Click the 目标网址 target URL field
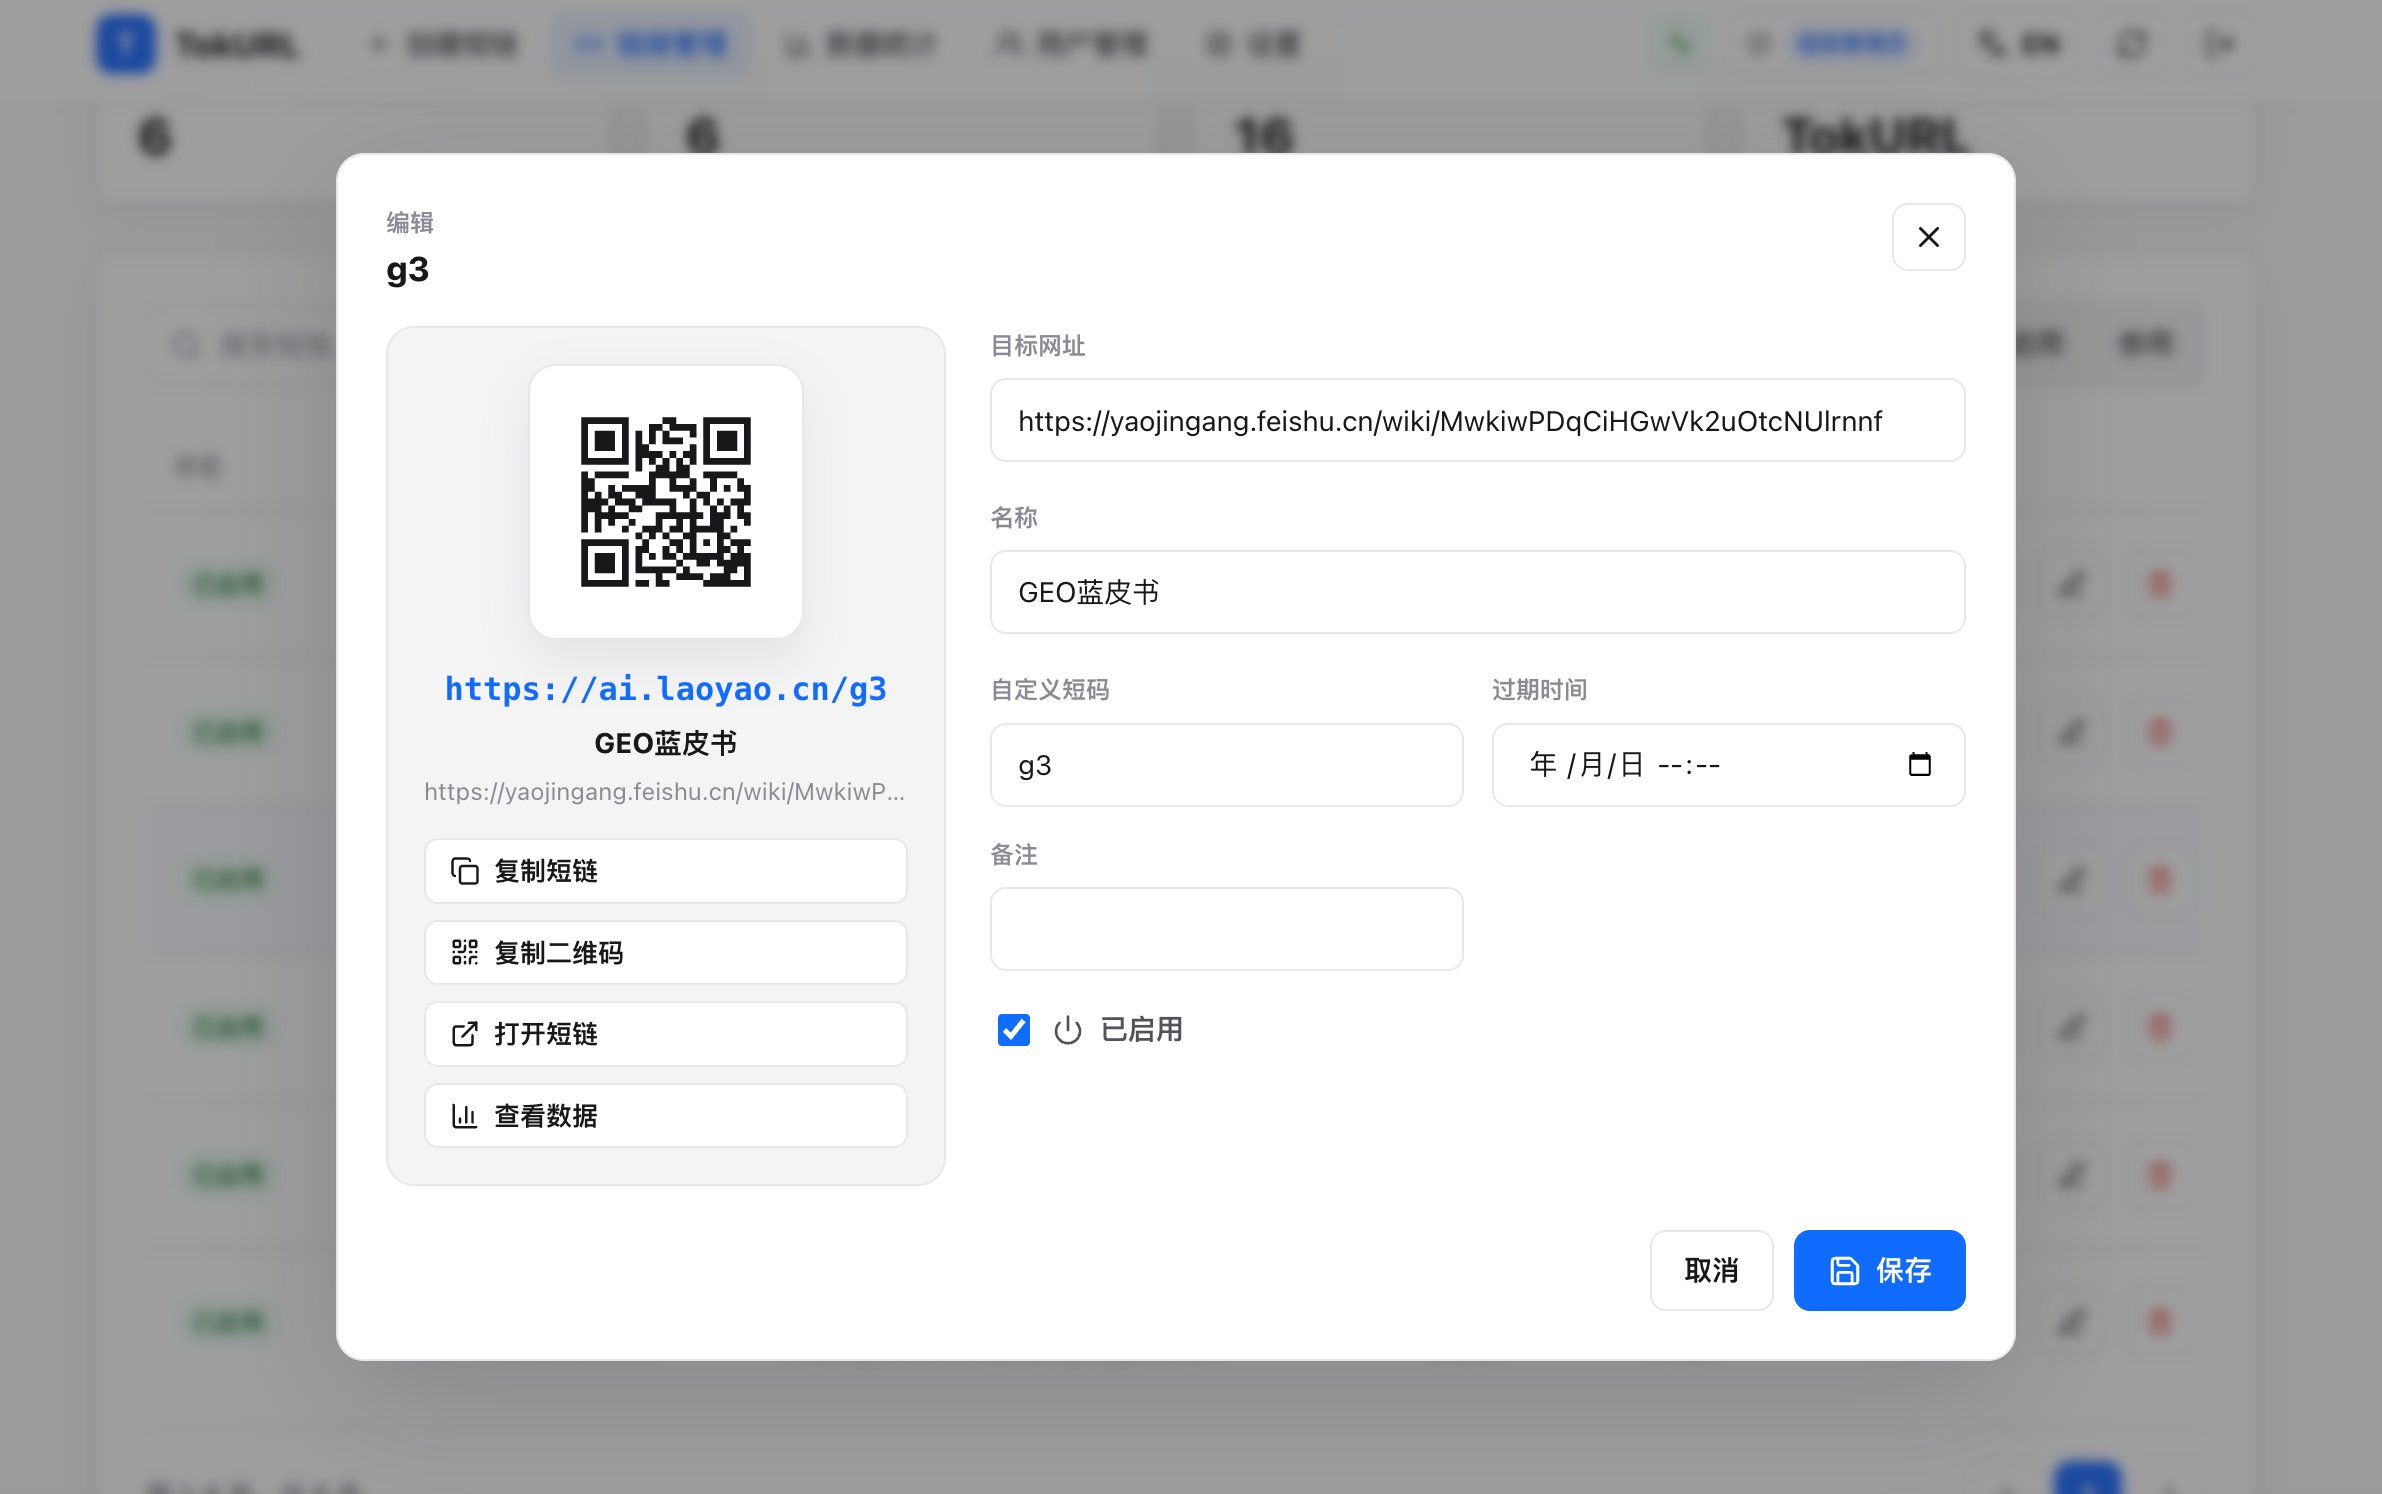 pyautogui.click(x=1477, y=420)
